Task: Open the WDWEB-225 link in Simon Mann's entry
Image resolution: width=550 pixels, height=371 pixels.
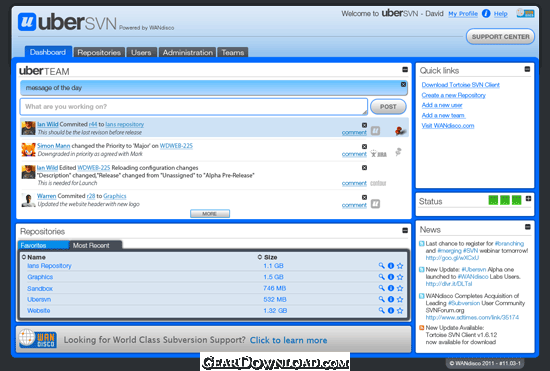Action: (176, 146)
